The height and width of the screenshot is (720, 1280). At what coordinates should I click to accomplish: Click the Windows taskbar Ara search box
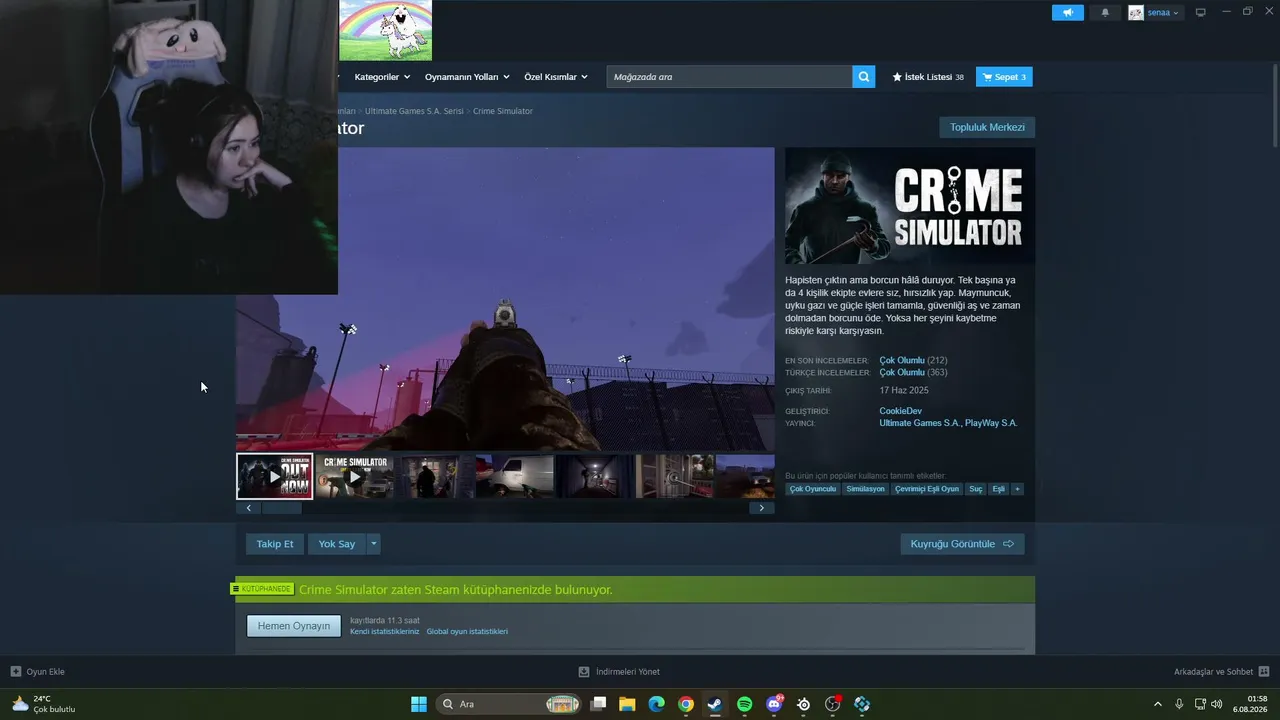pos(510,704)
